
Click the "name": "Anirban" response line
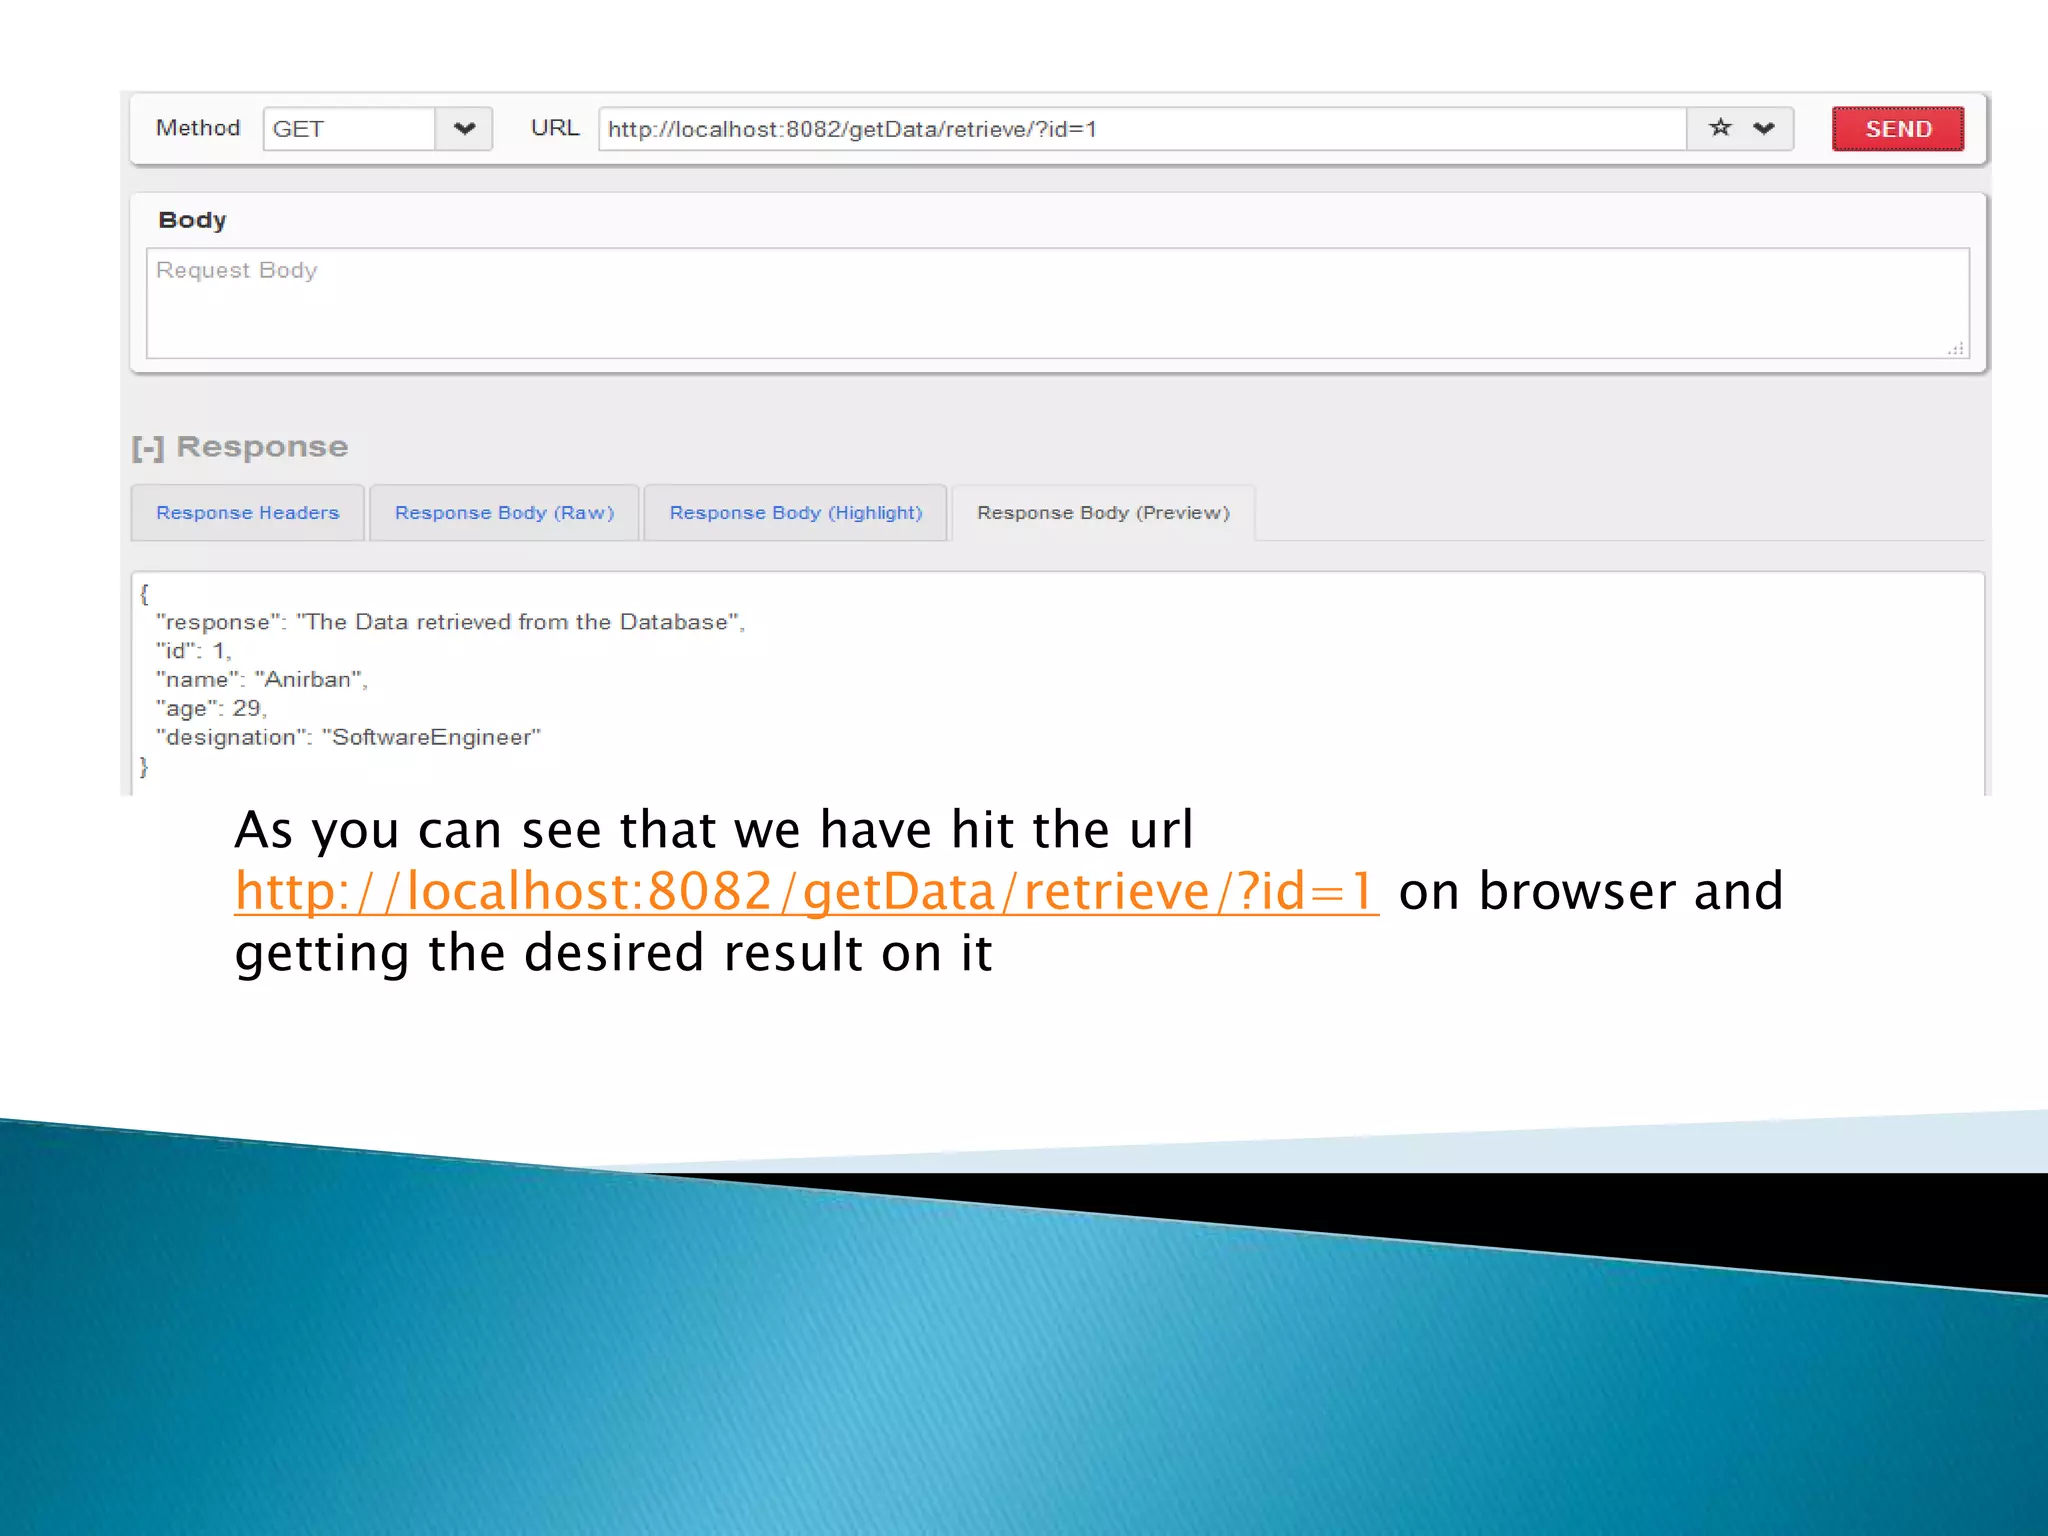pyautogui.click(x=262, y=680)
